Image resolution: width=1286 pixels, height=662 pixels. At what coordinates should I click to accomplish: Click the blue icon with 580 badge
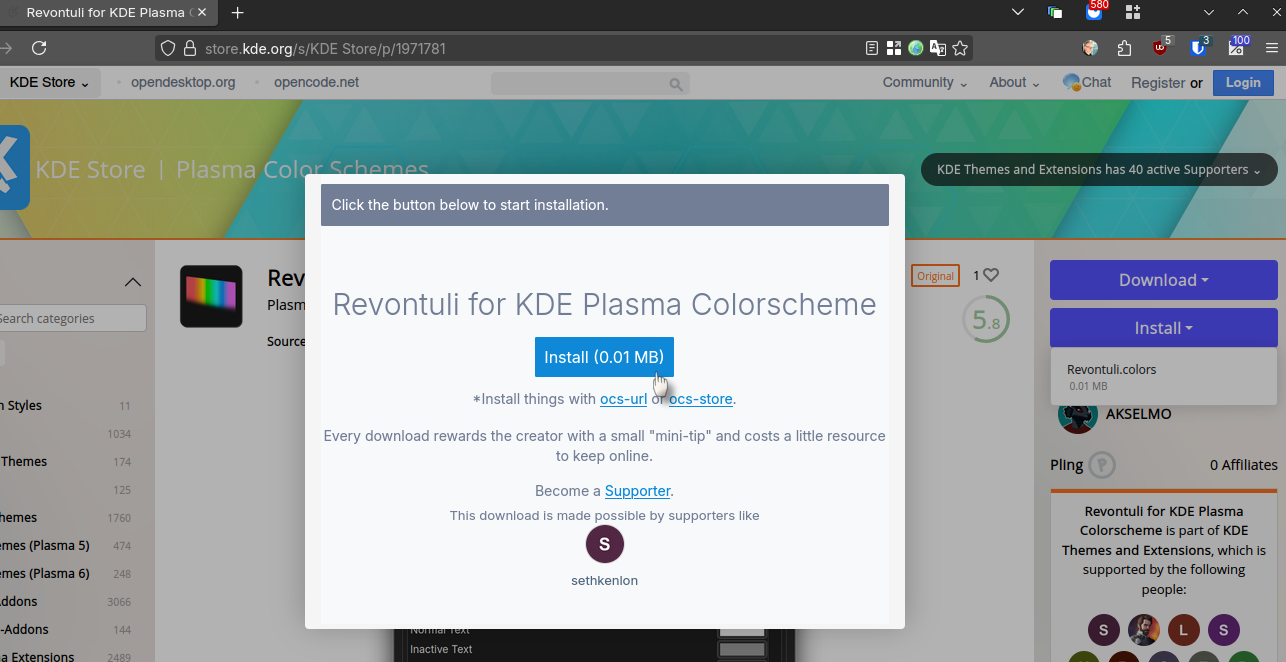tap(1096, 11)
